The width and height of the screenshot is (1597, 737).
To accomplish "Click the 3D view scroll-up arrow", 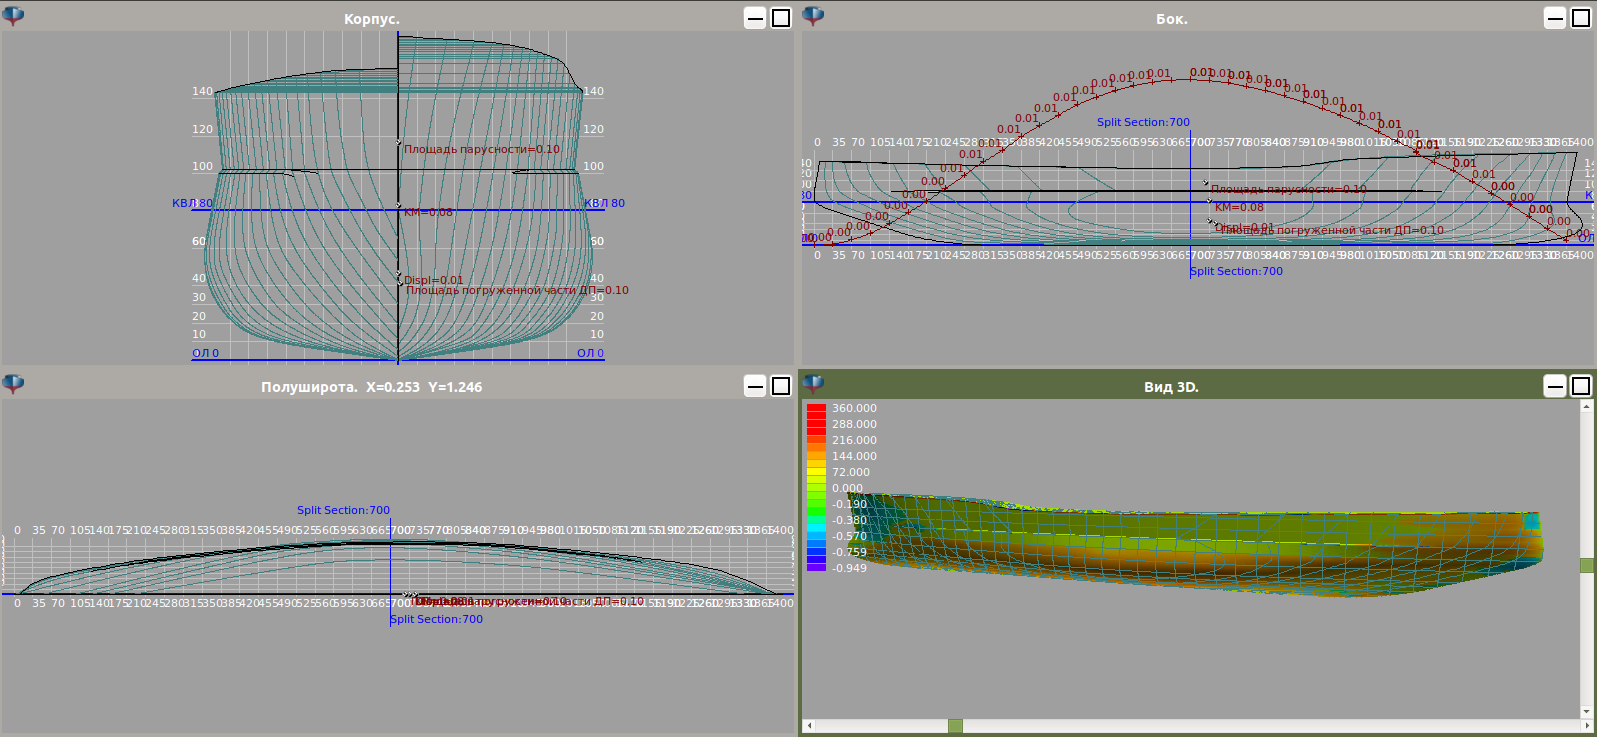I will point(1586,407).
